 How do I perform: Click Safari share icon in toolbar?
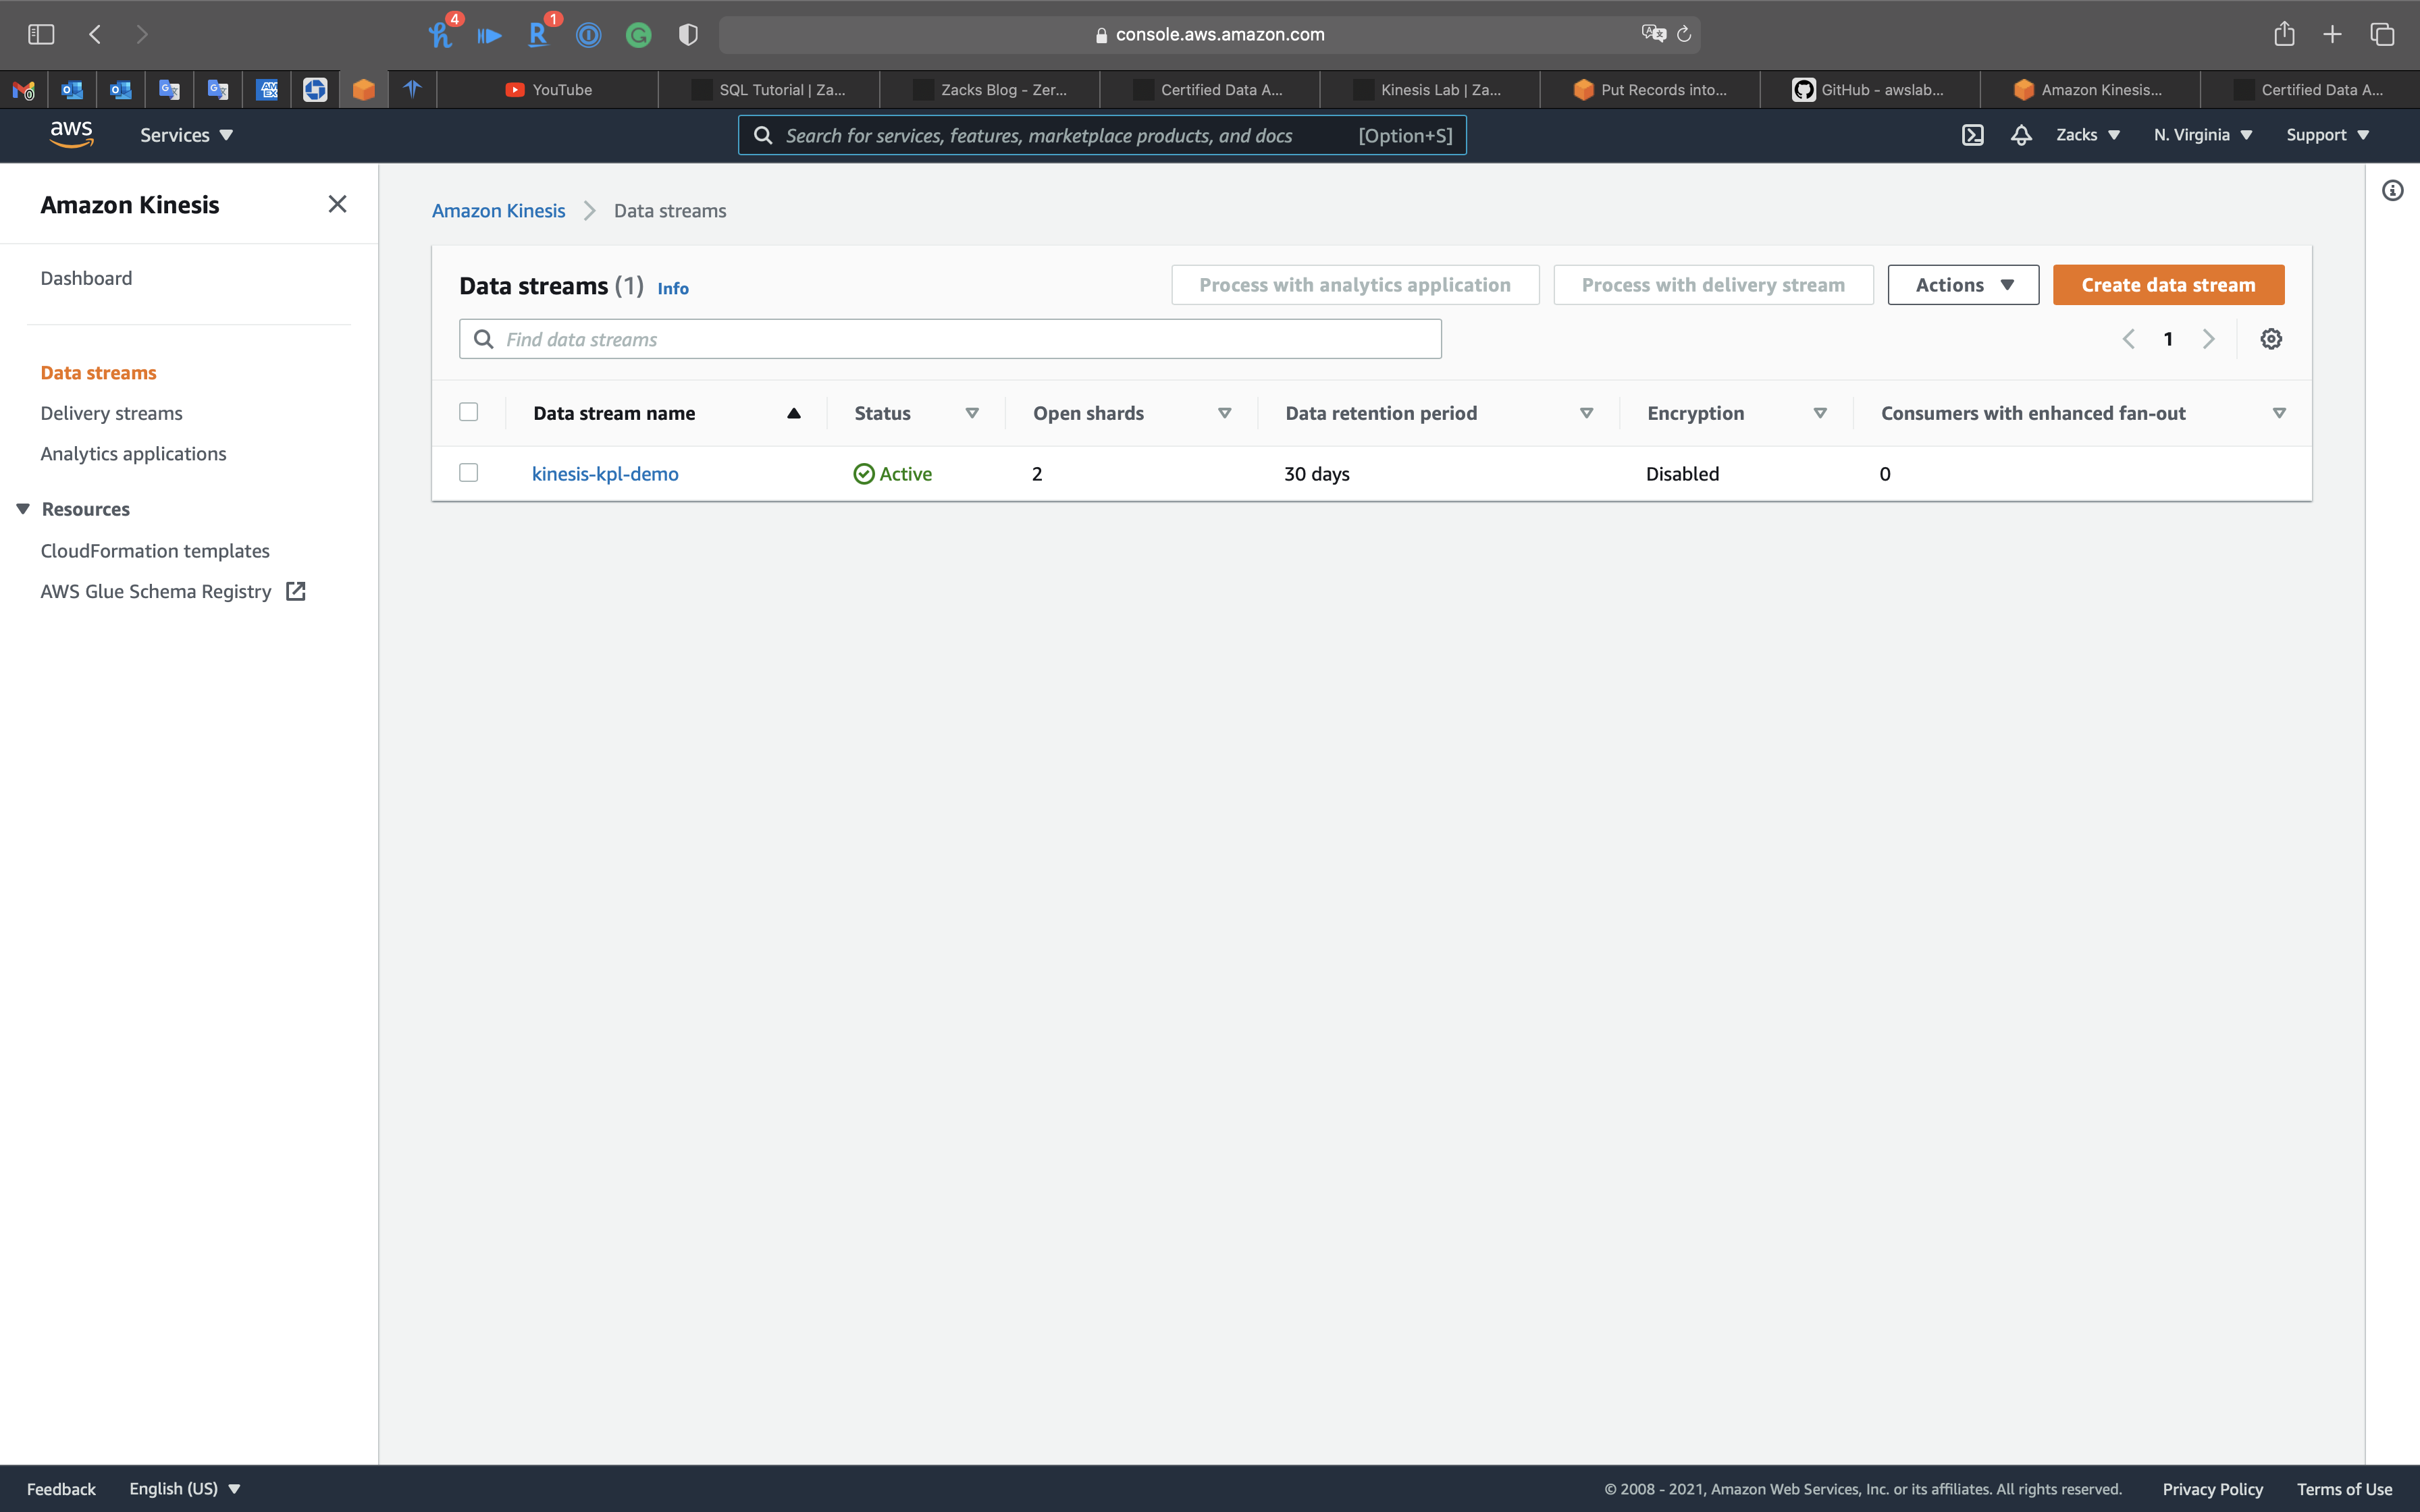pyautogui.click(x=2284, y=34)
